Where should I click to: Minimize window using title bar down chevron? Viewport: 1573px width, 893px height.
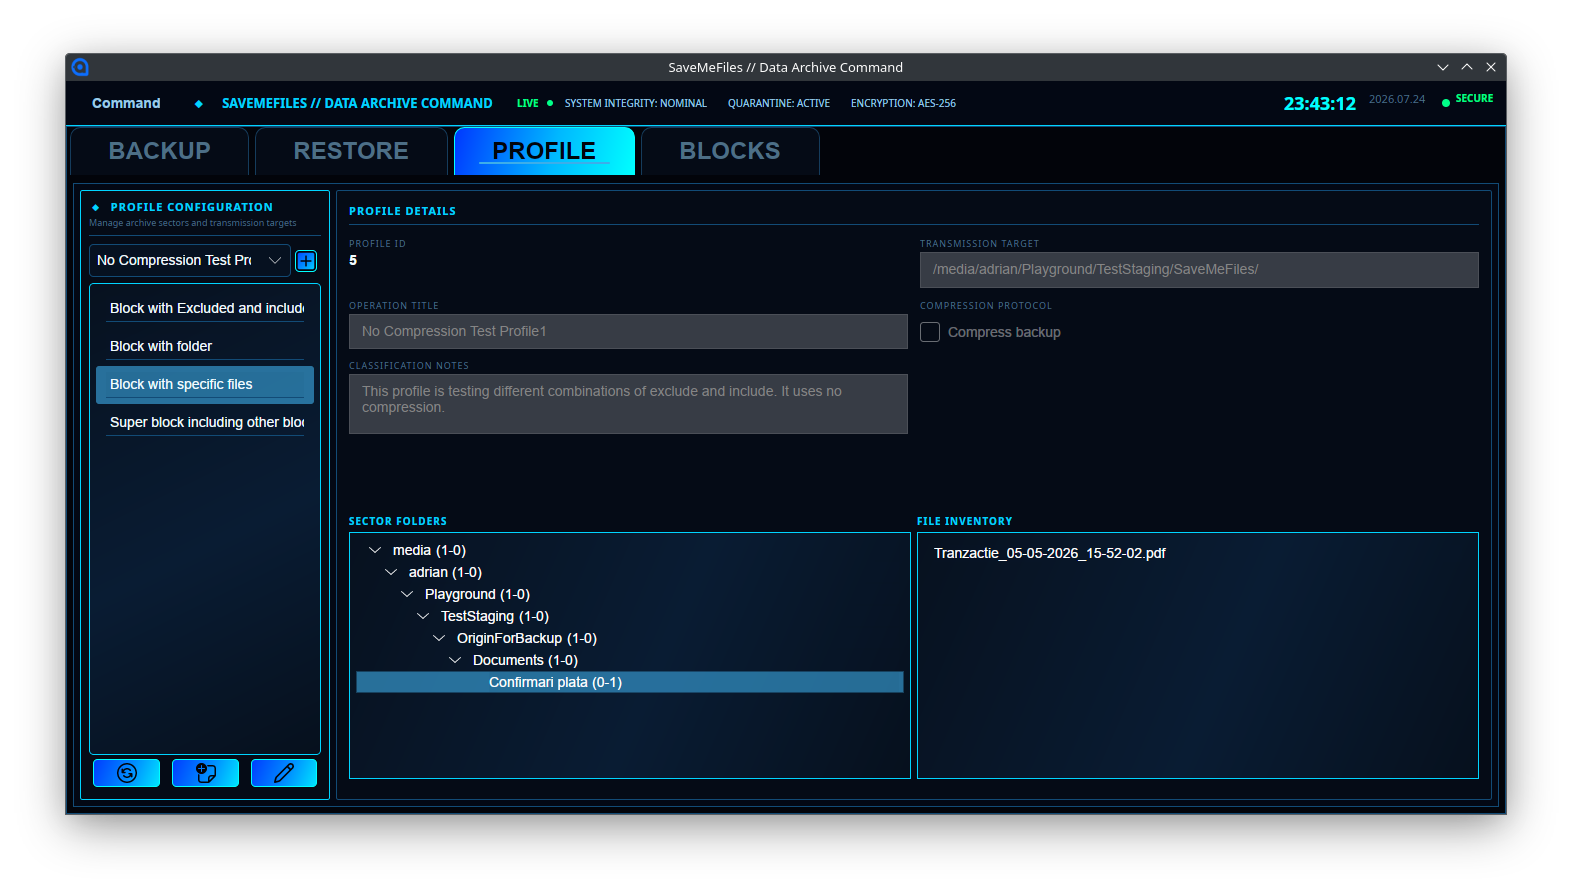tap(1443, 67)
